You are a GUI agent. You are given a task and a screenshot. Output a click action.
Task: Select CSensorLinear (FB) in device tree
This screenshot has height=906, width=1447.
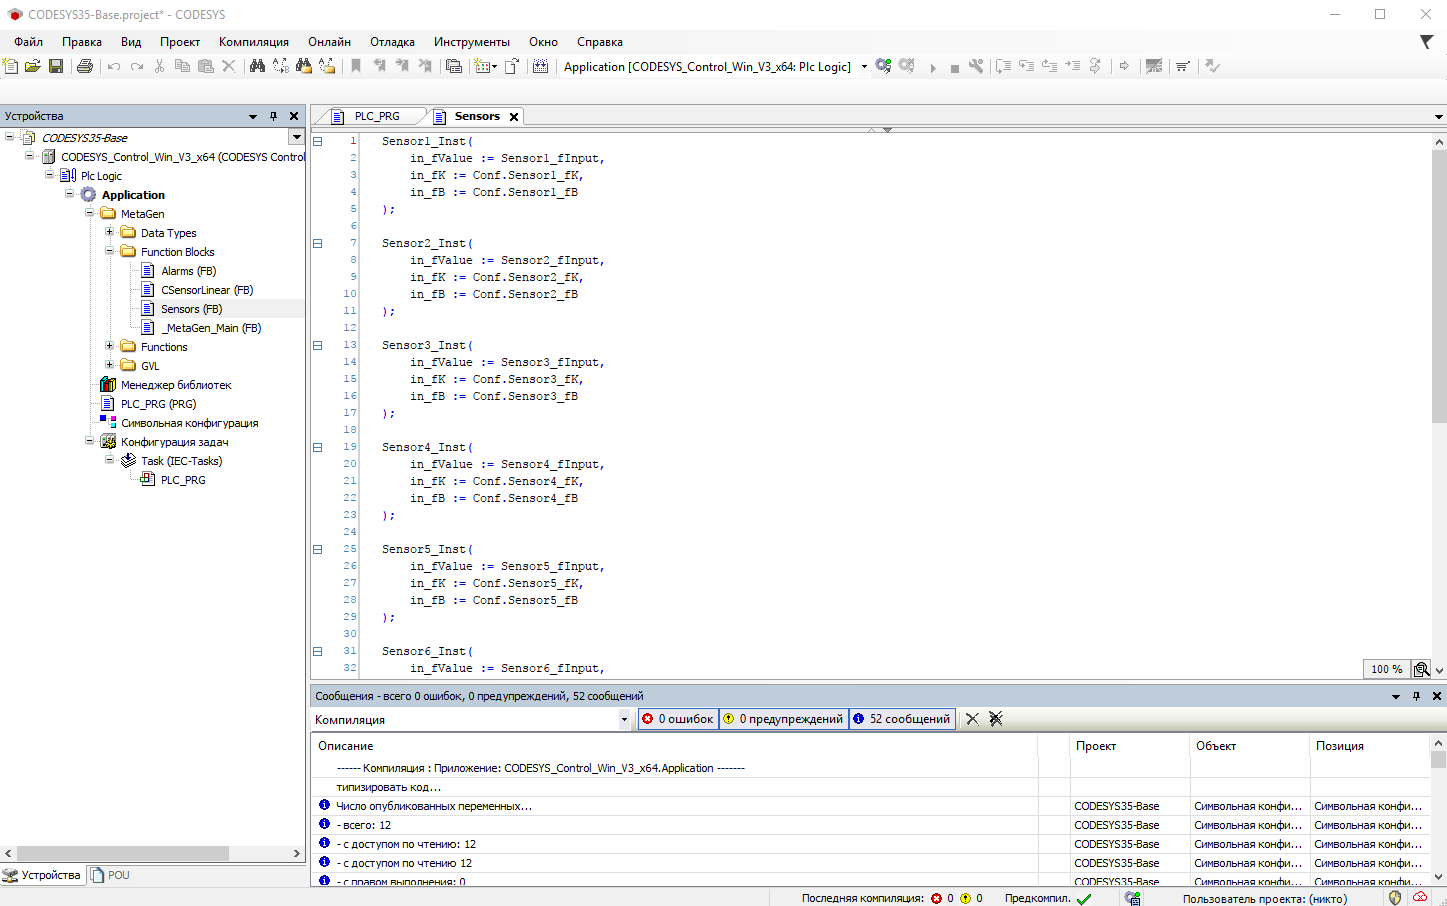click(x=207, y=290)
